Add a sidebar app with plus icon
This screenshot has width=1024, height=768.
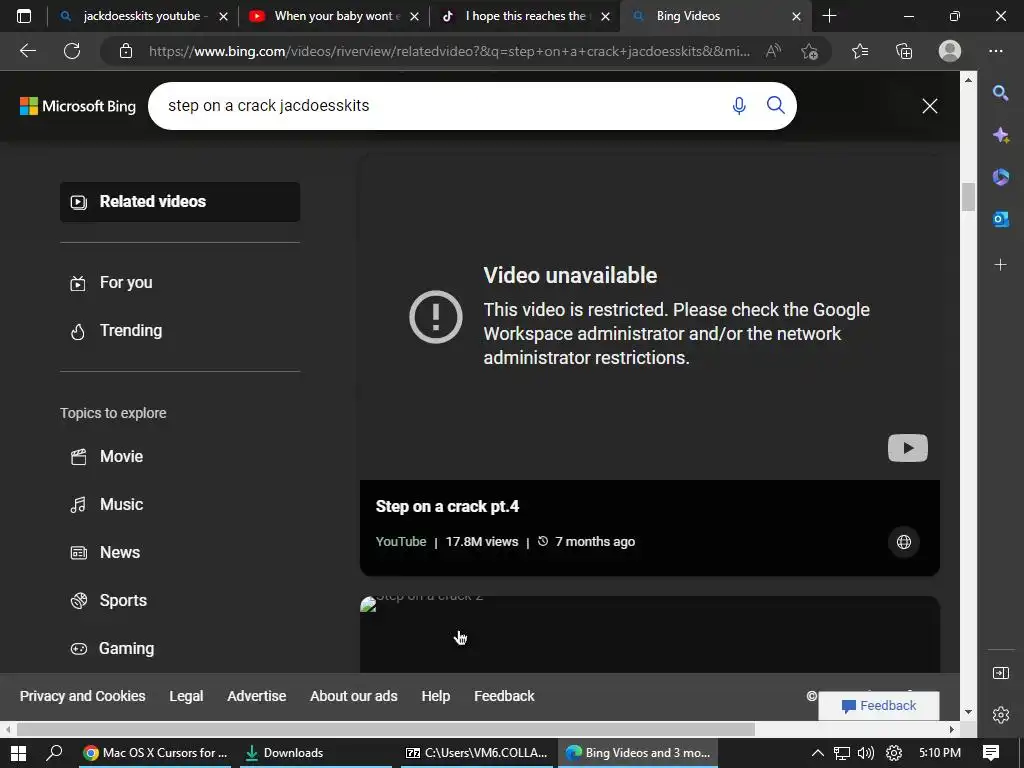pyautogui.click(x=1000, y=264)
